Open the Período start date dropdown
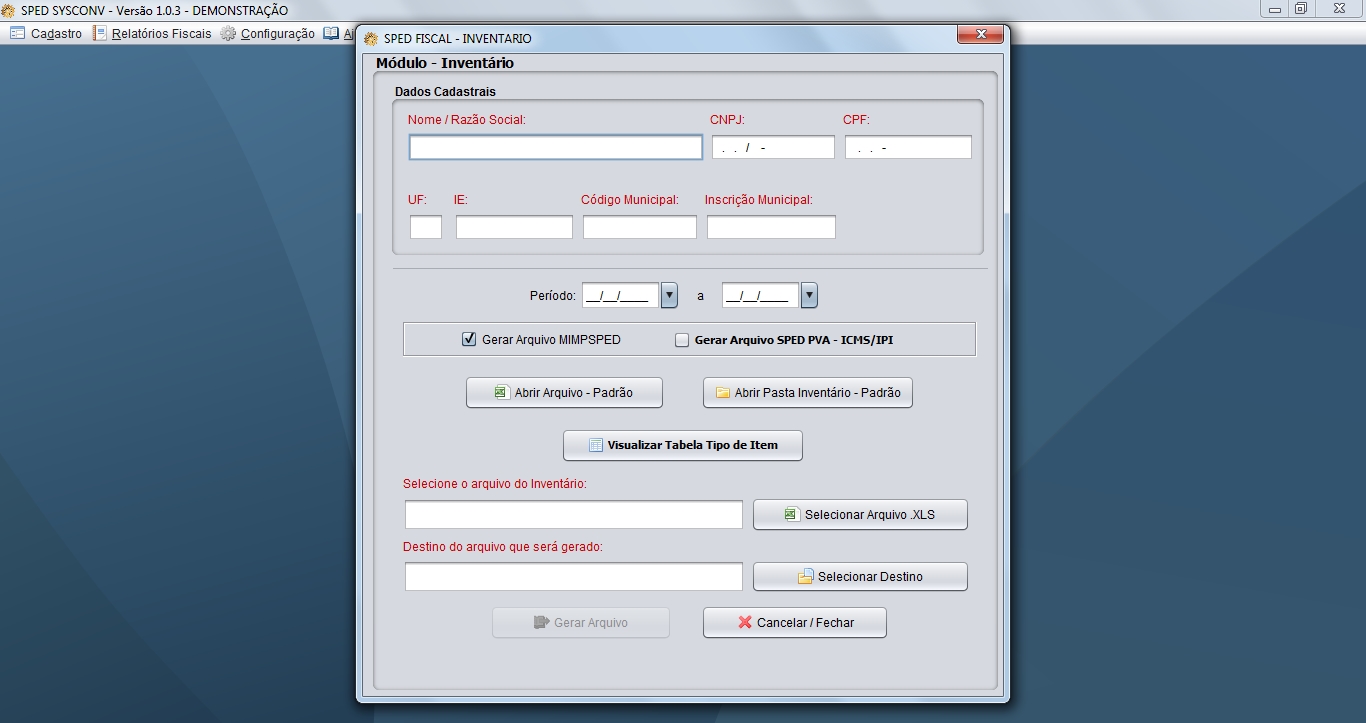The width and height of the screenshot is (1366, 723). pyautogui.click(x=670, y=296)
